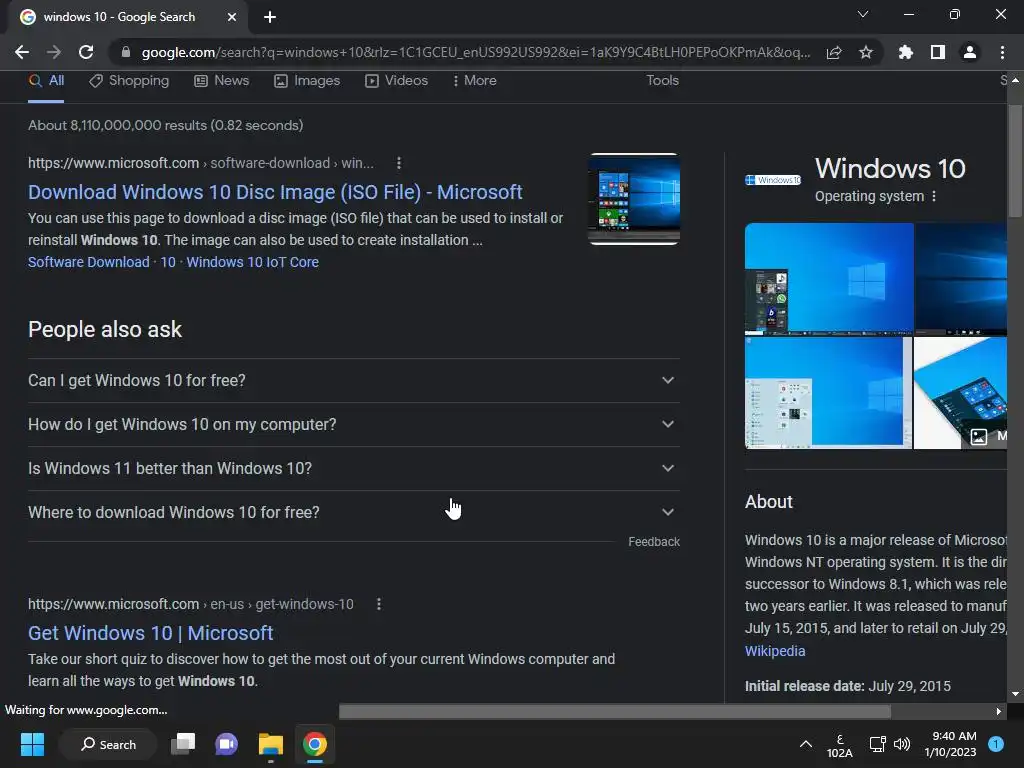The image size is (1024, 768).
Task: Bookmark this page with the star
Action: click(866, 52)
